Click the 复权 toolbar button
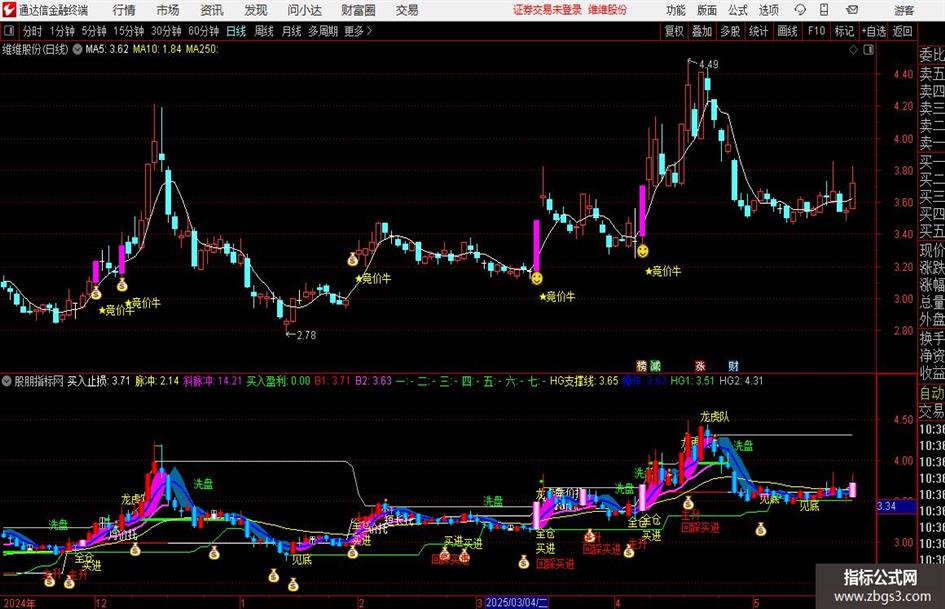This screenshot has width=945, height=609. click(674, 31)
